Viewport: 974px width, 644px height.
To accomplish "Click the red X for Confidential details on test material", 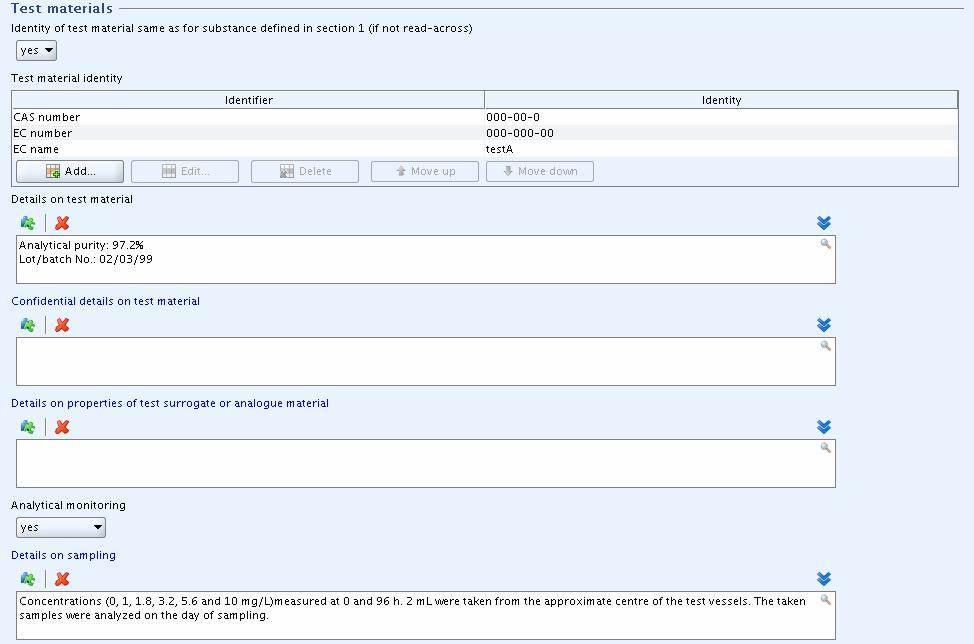I will coord(61,325).
